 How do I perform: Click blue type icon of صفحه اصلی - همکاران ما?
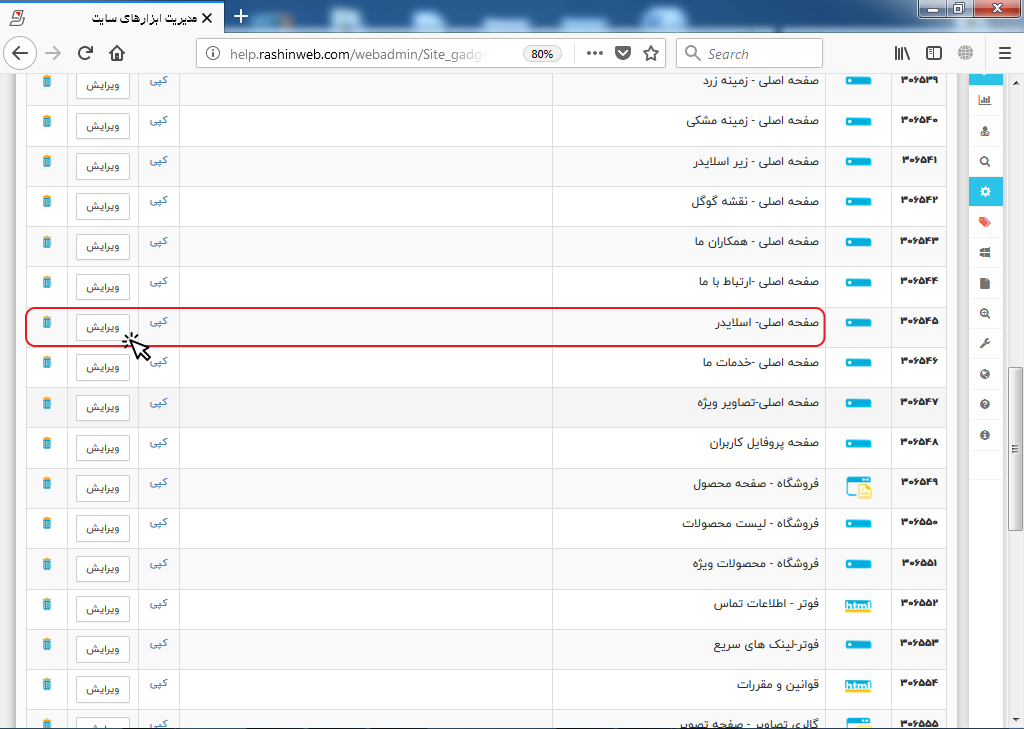pyautogui.click(x=858, y=242)
